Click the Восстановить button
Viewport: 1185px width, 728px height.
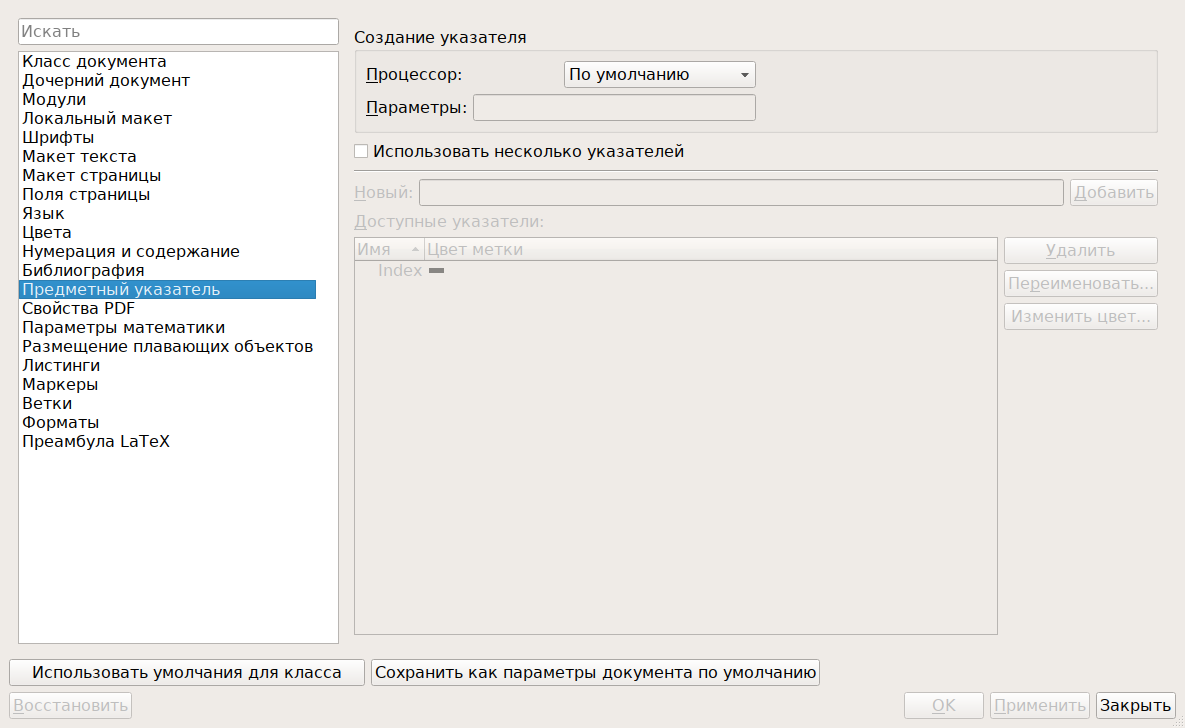(x=70, y=705)
